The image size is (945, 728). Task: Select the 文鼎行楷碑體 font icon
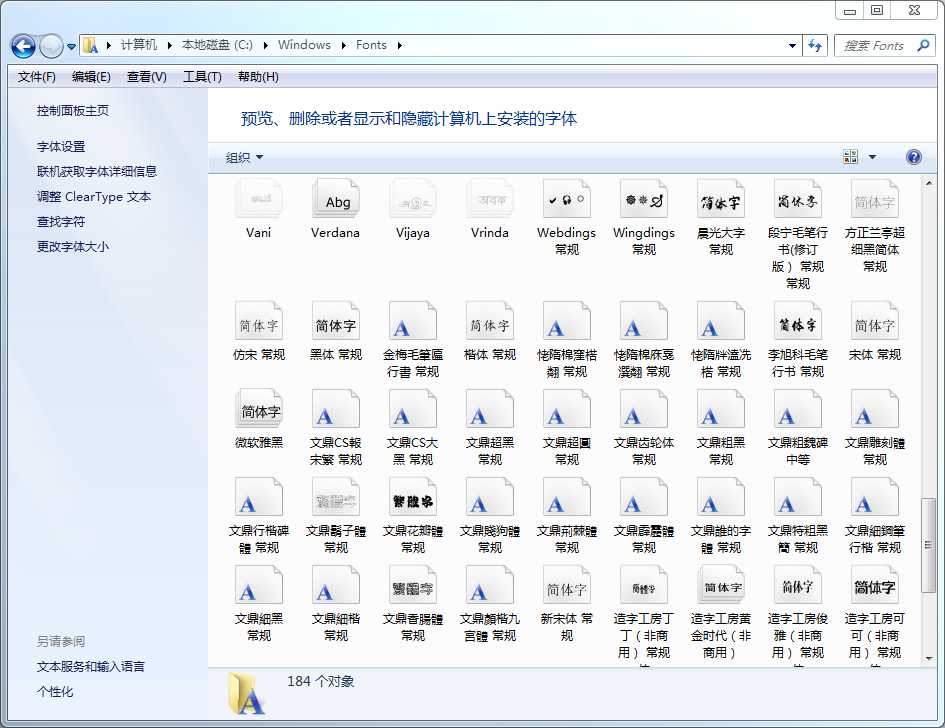(x=259, y=498)
